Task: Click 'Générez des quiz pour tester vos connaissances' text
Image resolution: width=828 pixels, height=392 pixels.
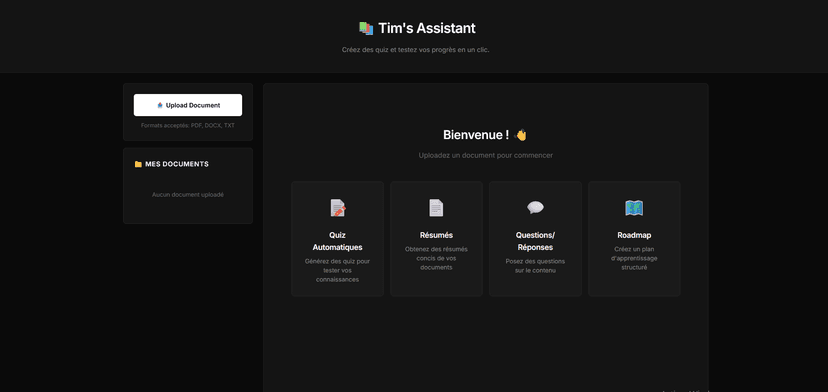Action: 337,270
